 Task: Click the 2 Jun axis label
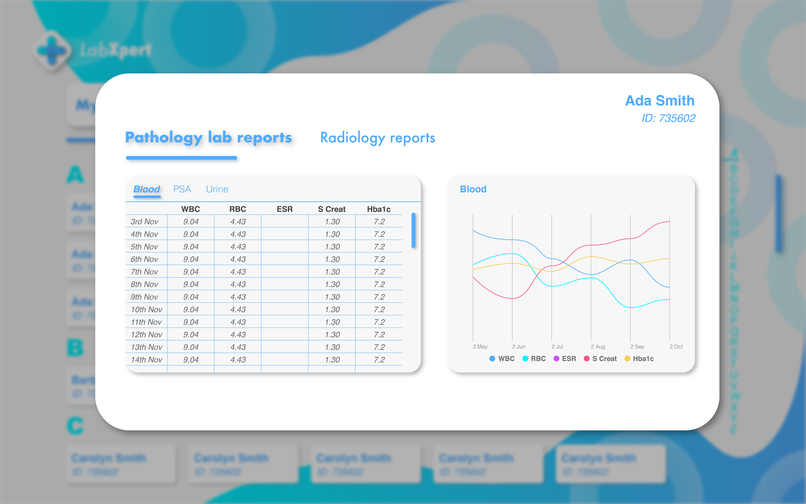point(519,347)
